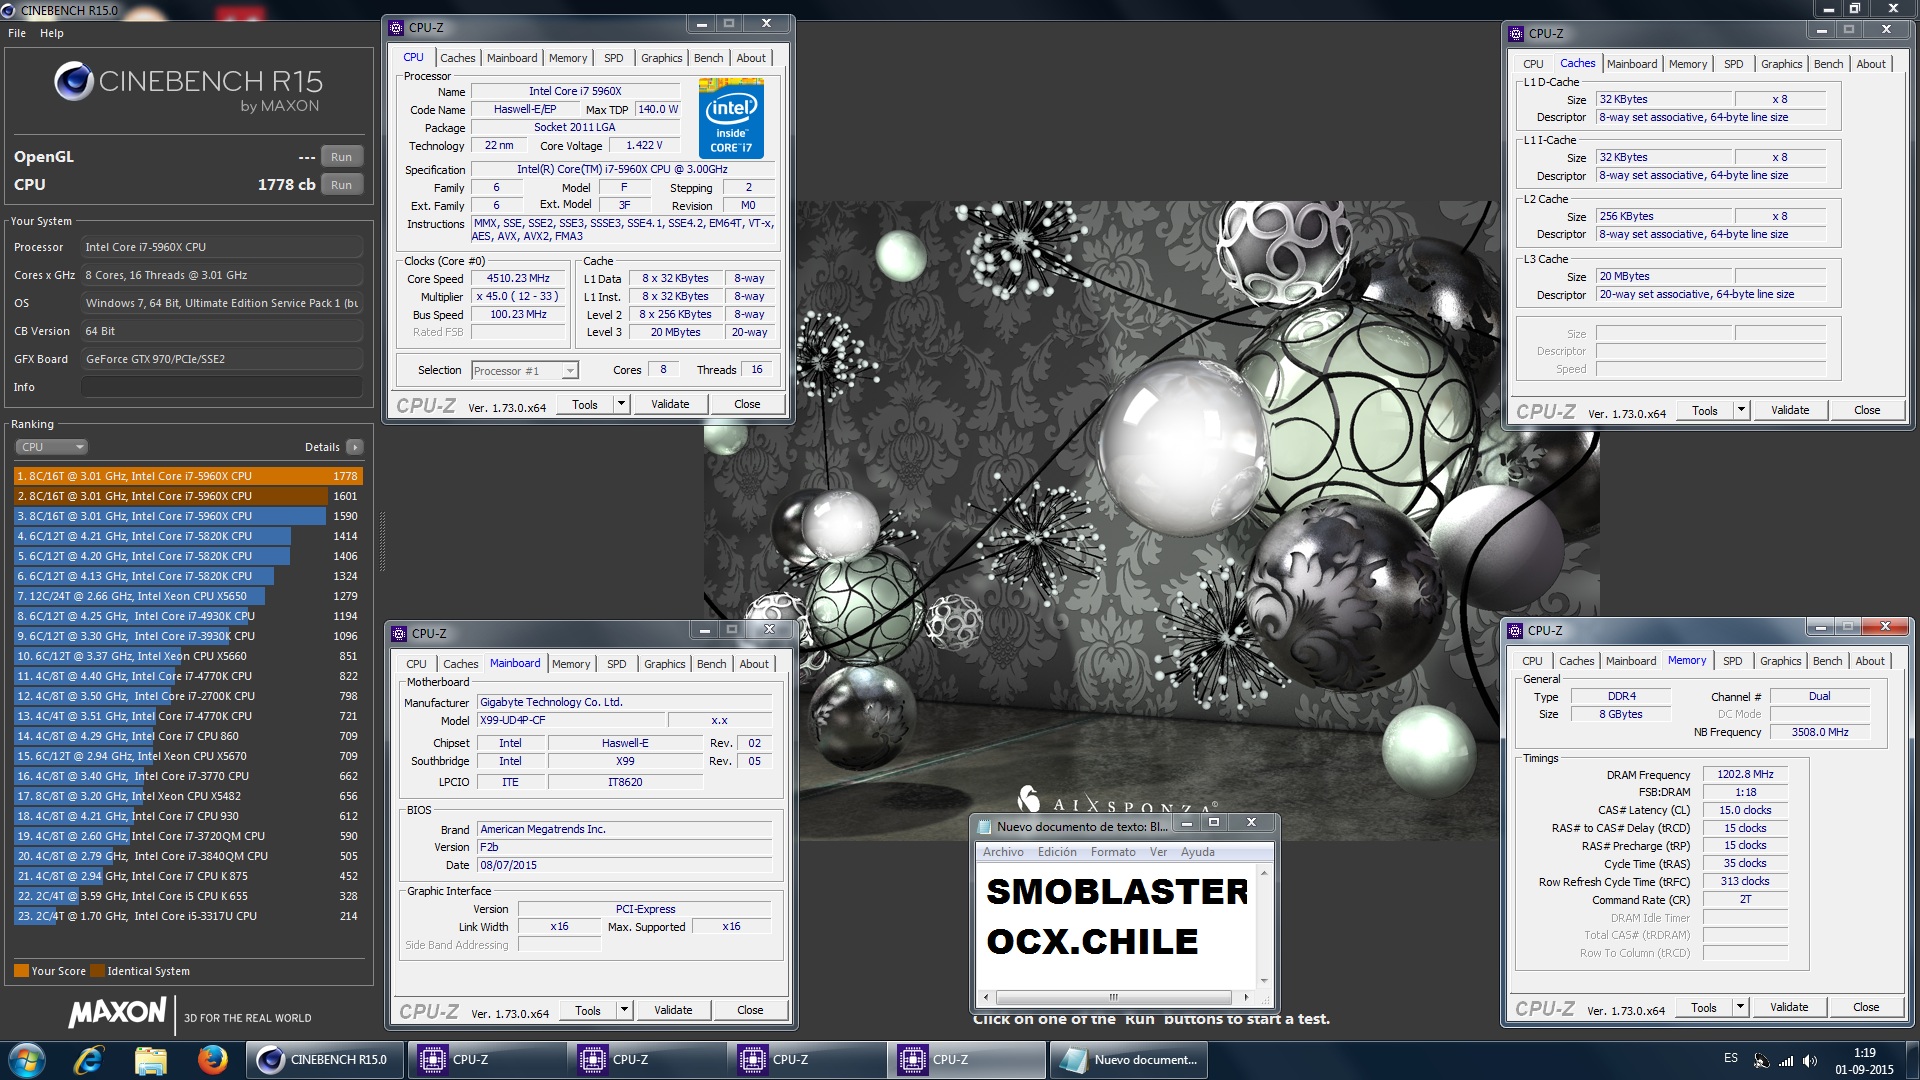
Task: Click the BIOS date 08/07/2015
Action: click(x=625, y=865)
